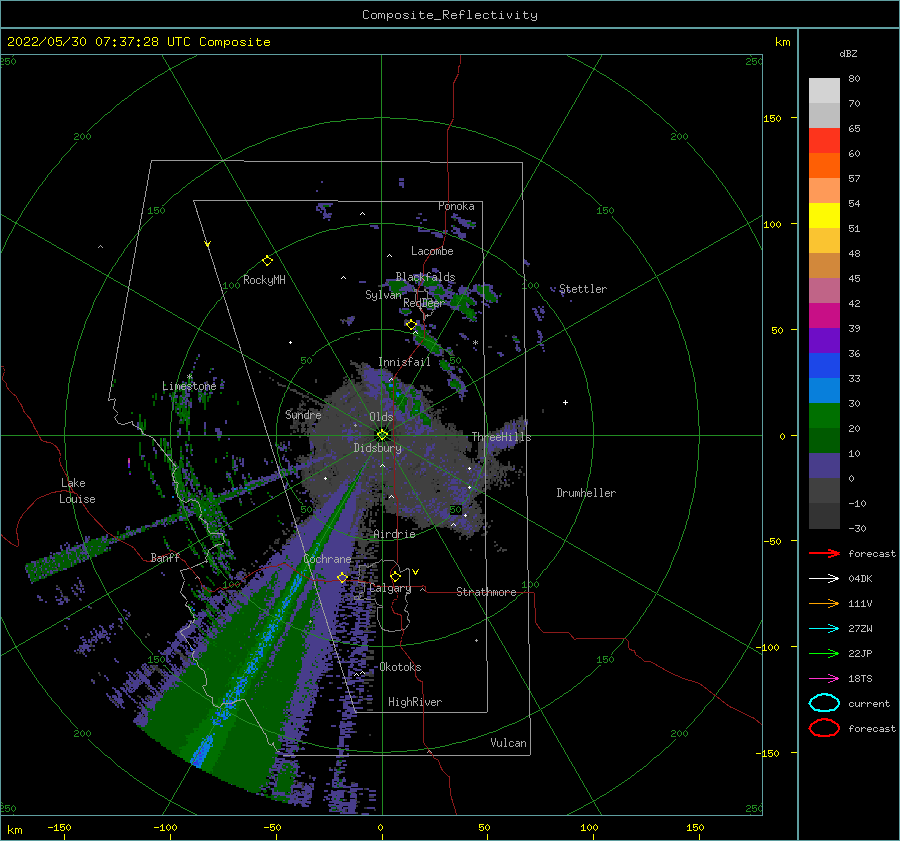Screen dimensions: 900x841
Task: Select the Didsbury town label
Action: (x=377, y=448)
